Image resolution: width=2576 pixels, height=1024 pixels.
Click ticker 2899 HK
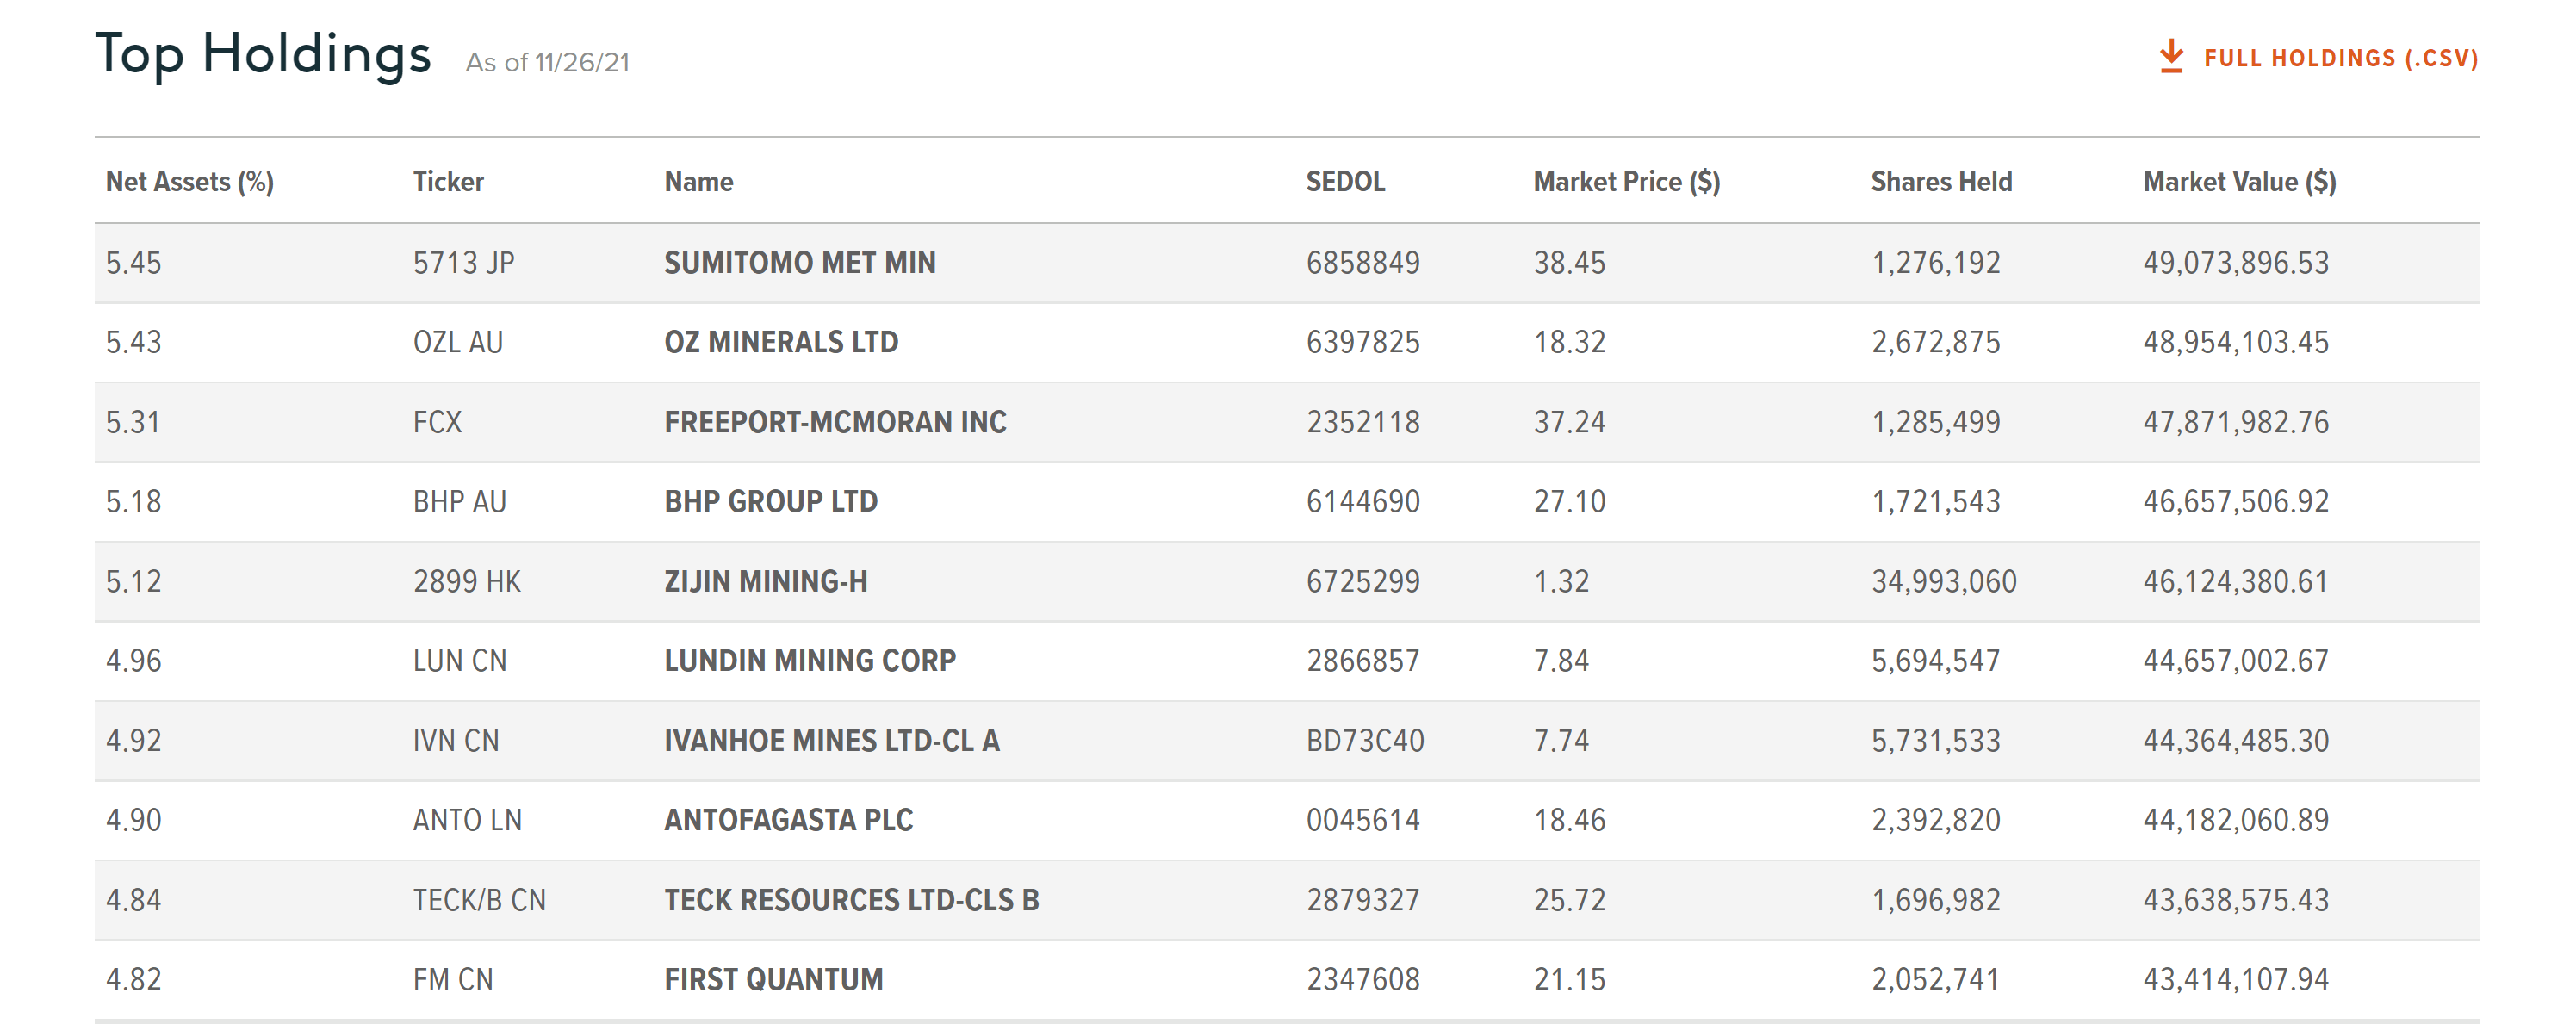[466, 581]
